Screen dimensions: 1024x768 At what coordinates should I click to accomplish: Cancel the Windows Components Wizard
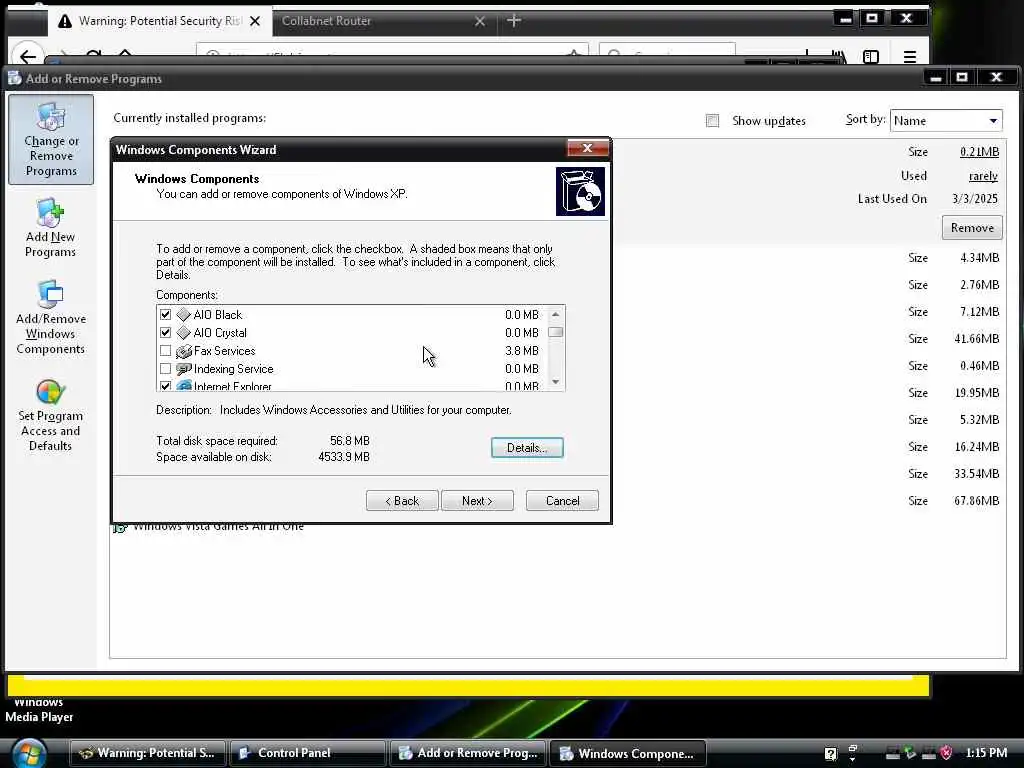tap(562, 501)
